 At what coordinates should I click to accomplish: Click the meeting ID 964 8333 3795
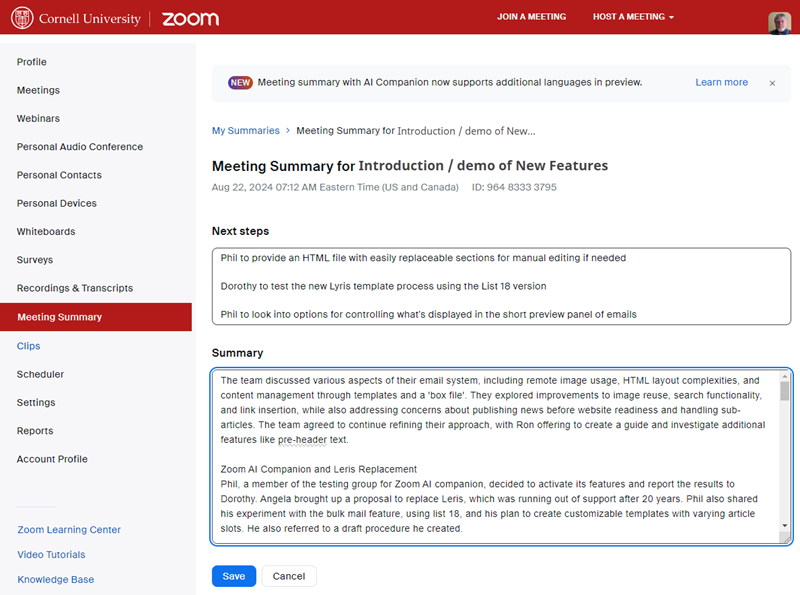[514, 187]
